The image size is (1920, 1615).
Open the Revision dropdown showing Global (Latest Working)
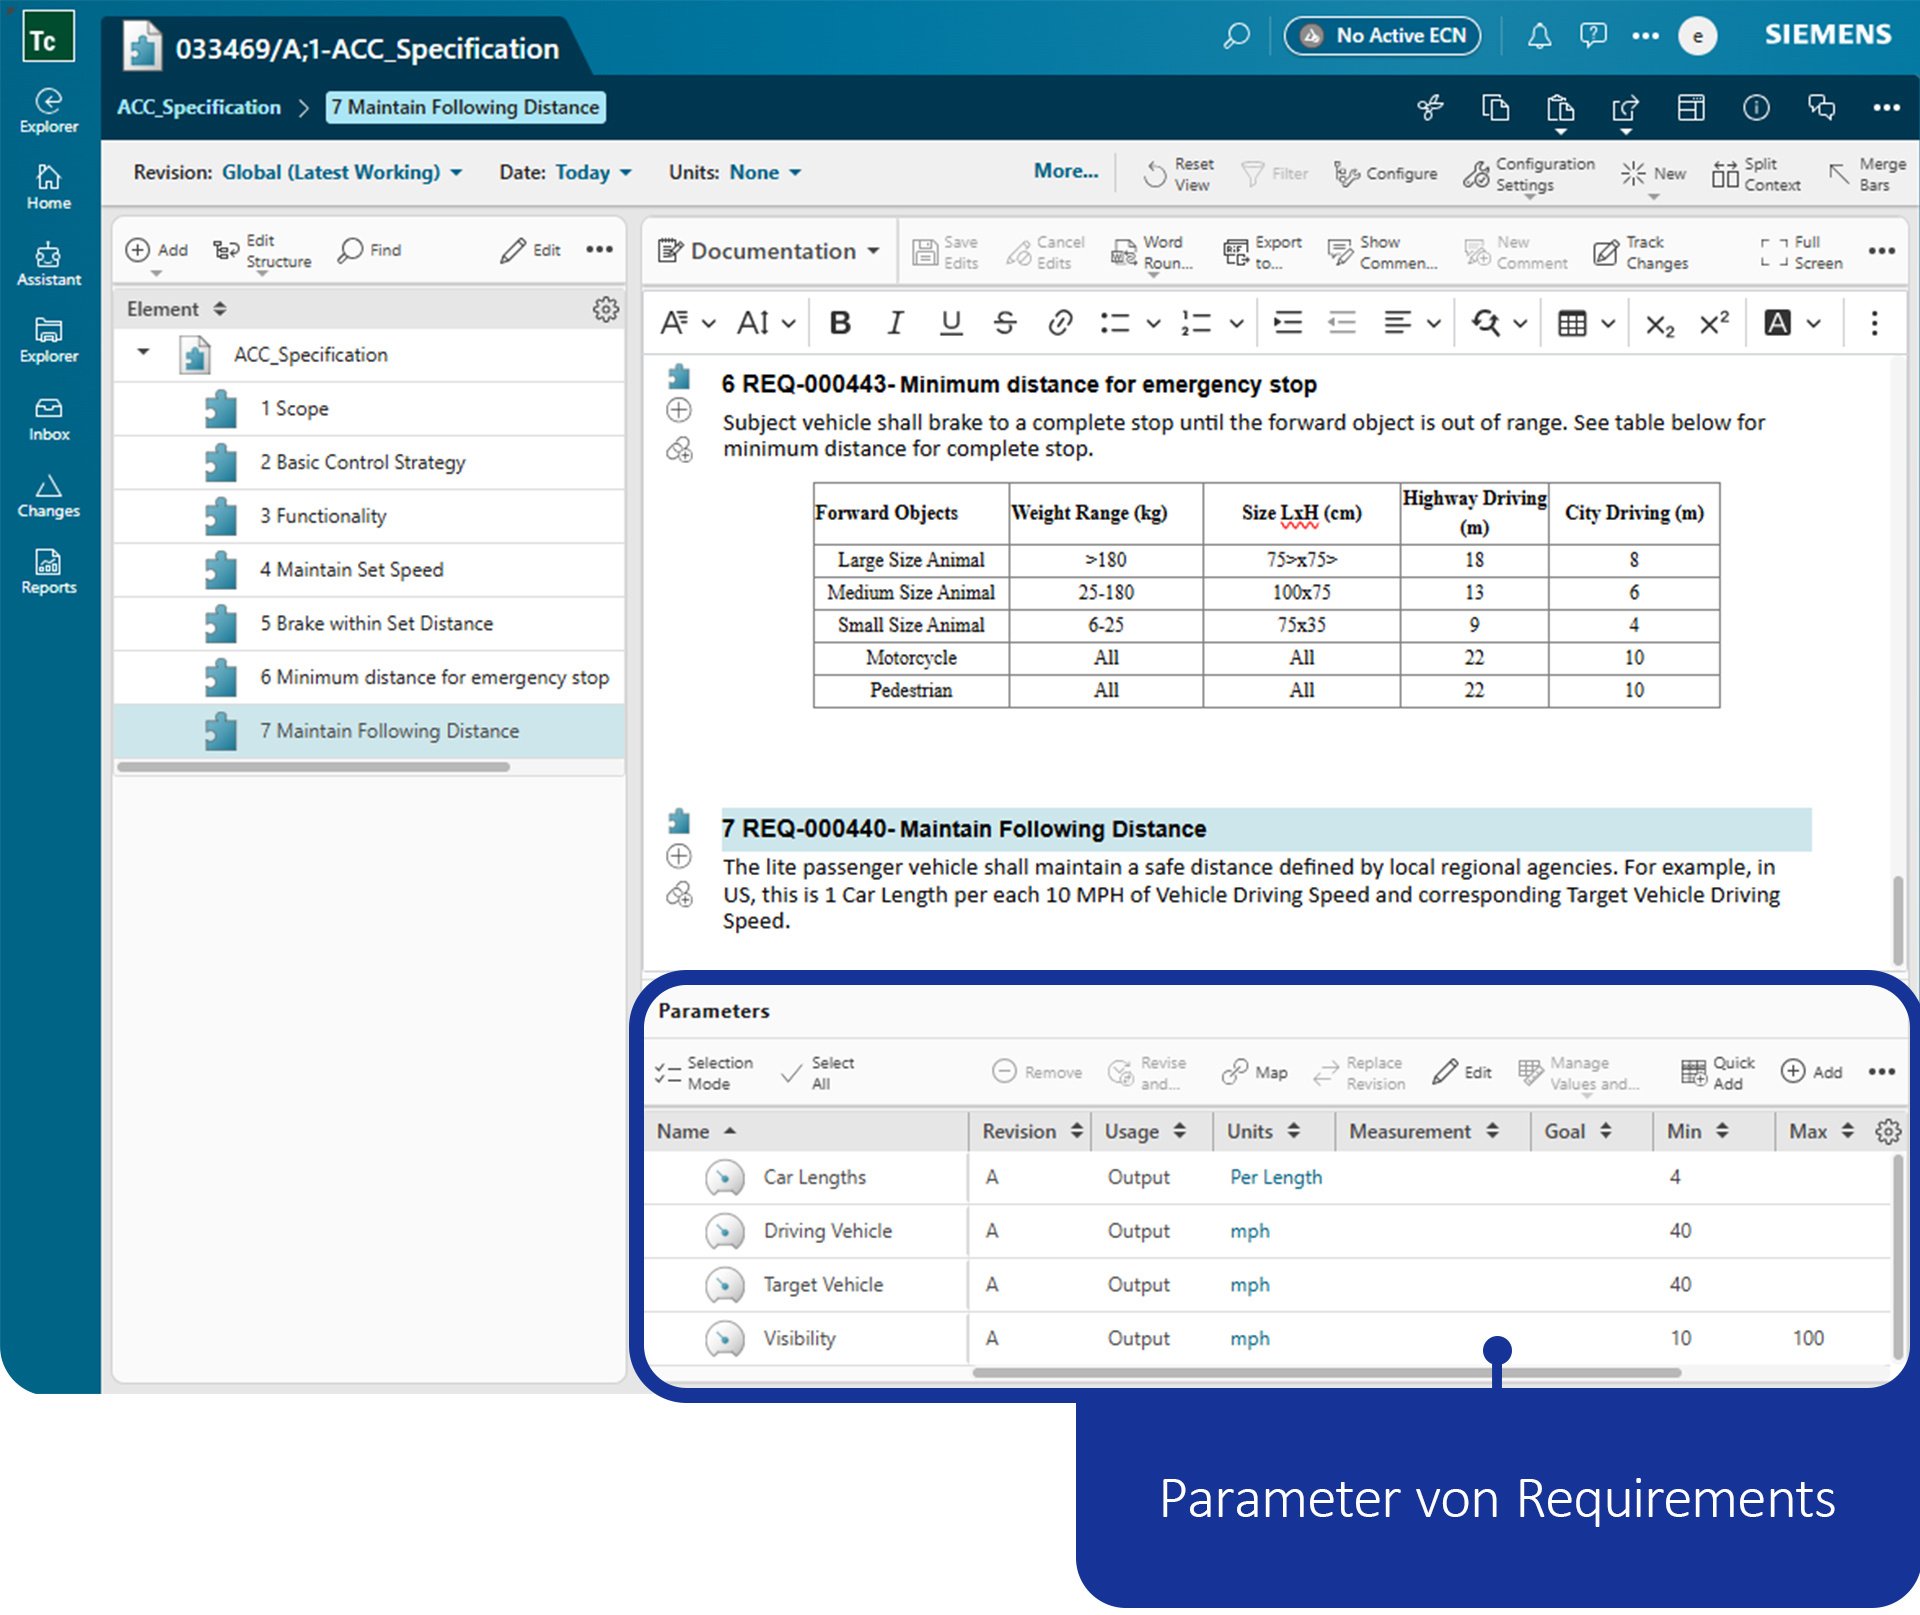pyautogui.click(x=343, y=171)
